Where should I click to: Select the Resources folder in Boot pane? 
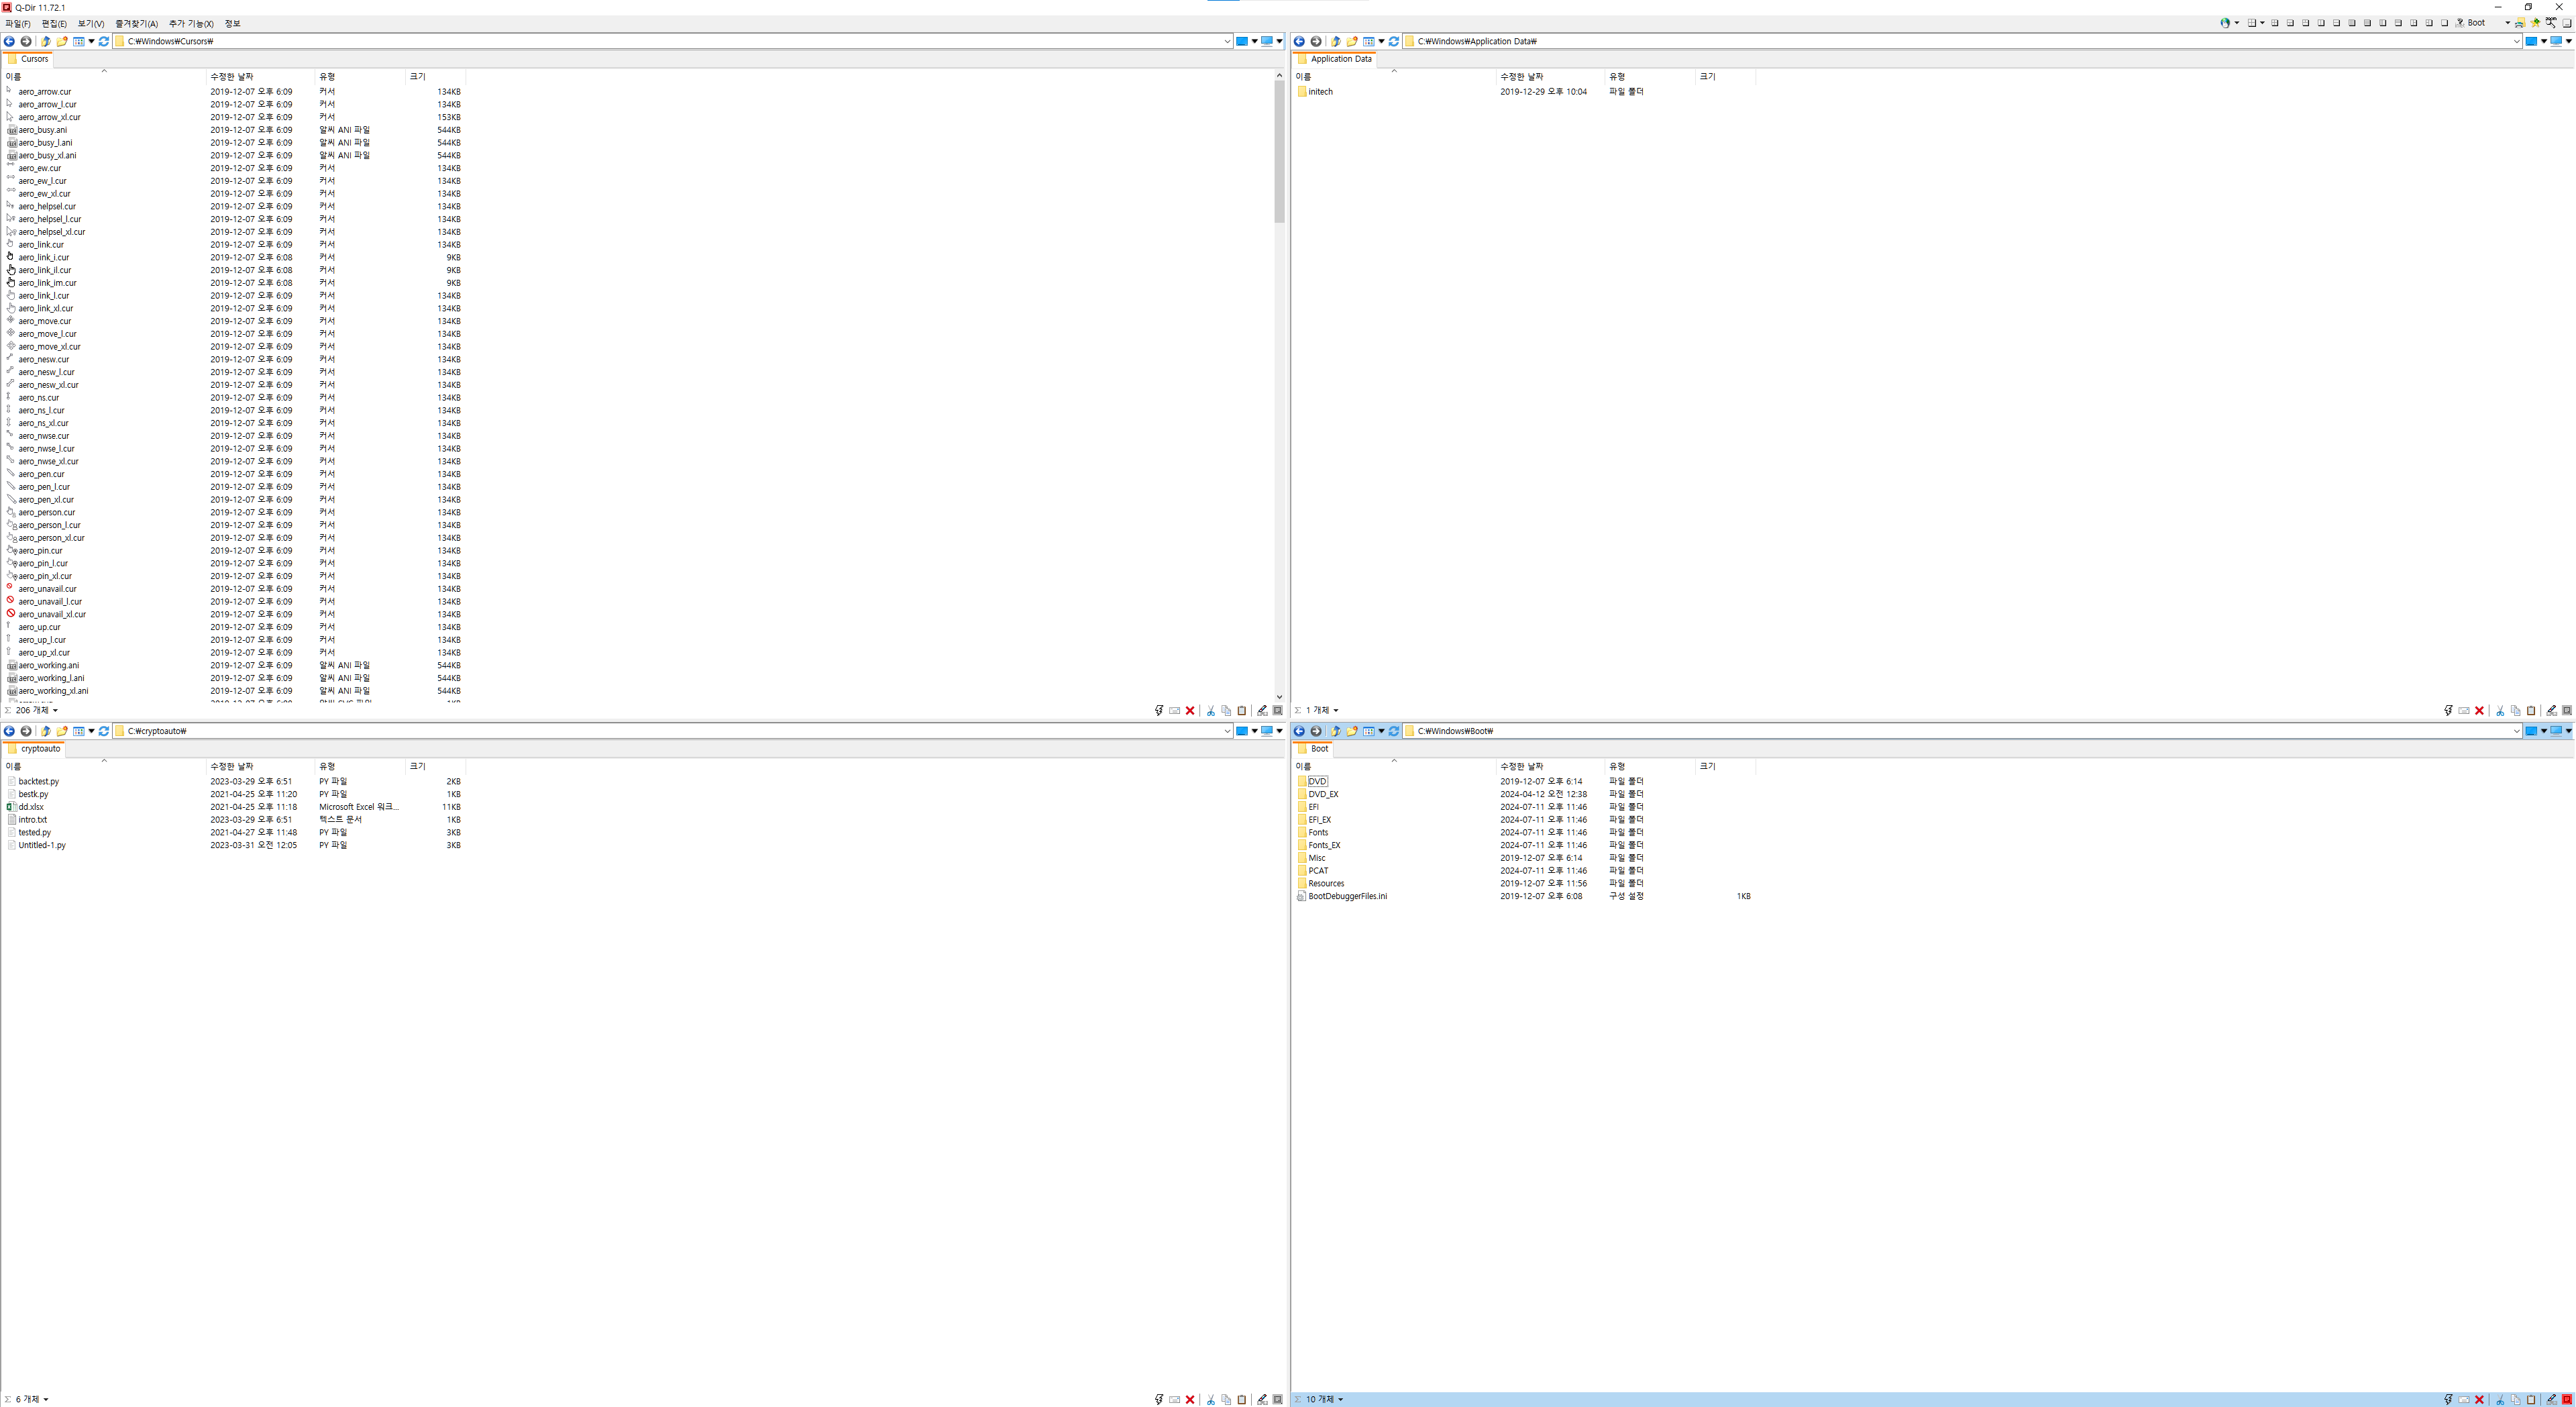click(1326, 884)
